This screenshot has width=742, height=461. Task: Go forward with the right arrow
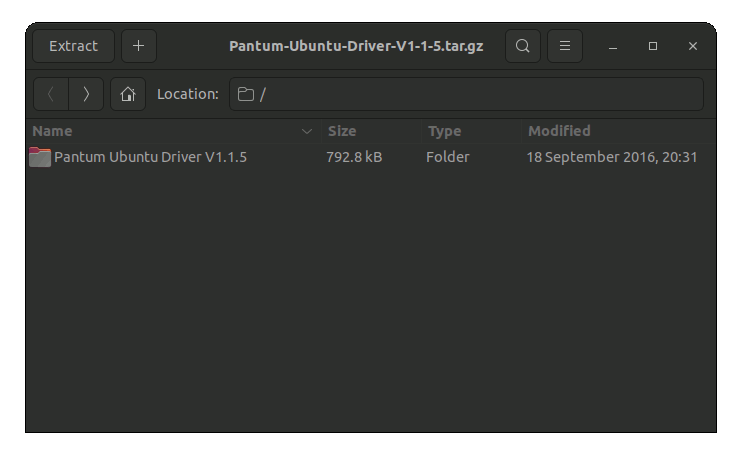(86, 94)
